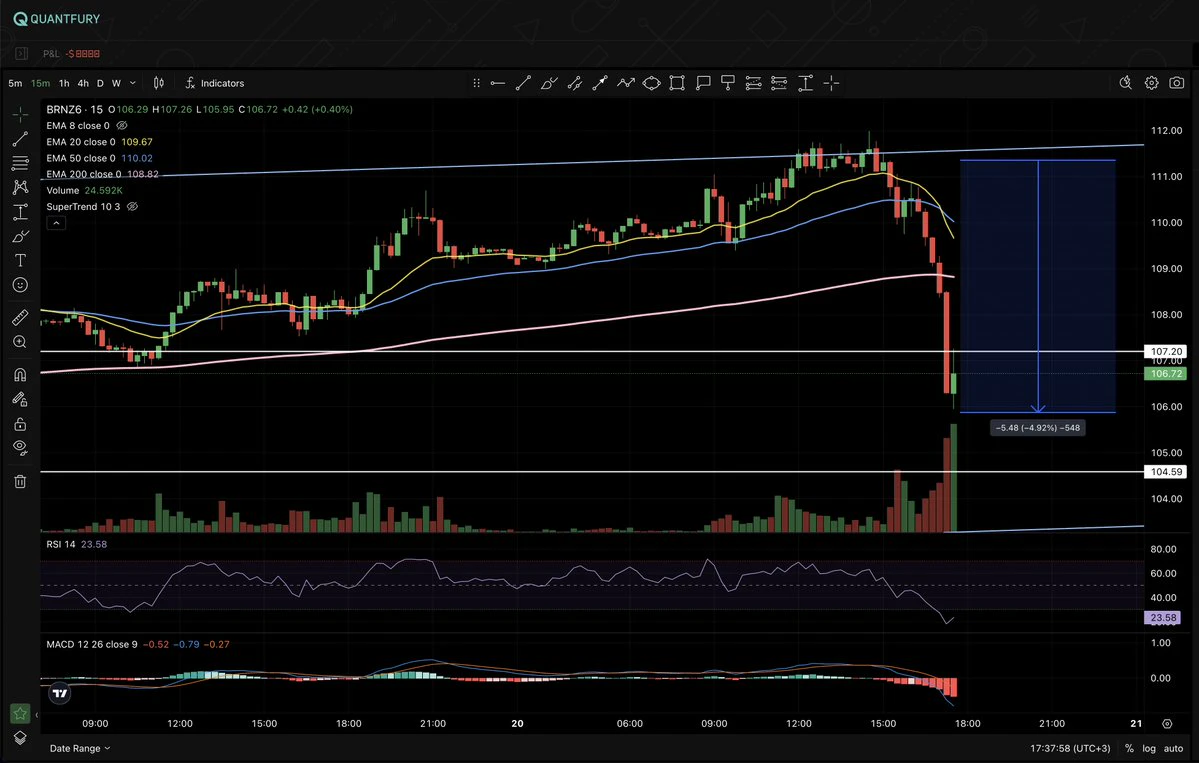Switch to the 1h timeframe

click(64, 83)
